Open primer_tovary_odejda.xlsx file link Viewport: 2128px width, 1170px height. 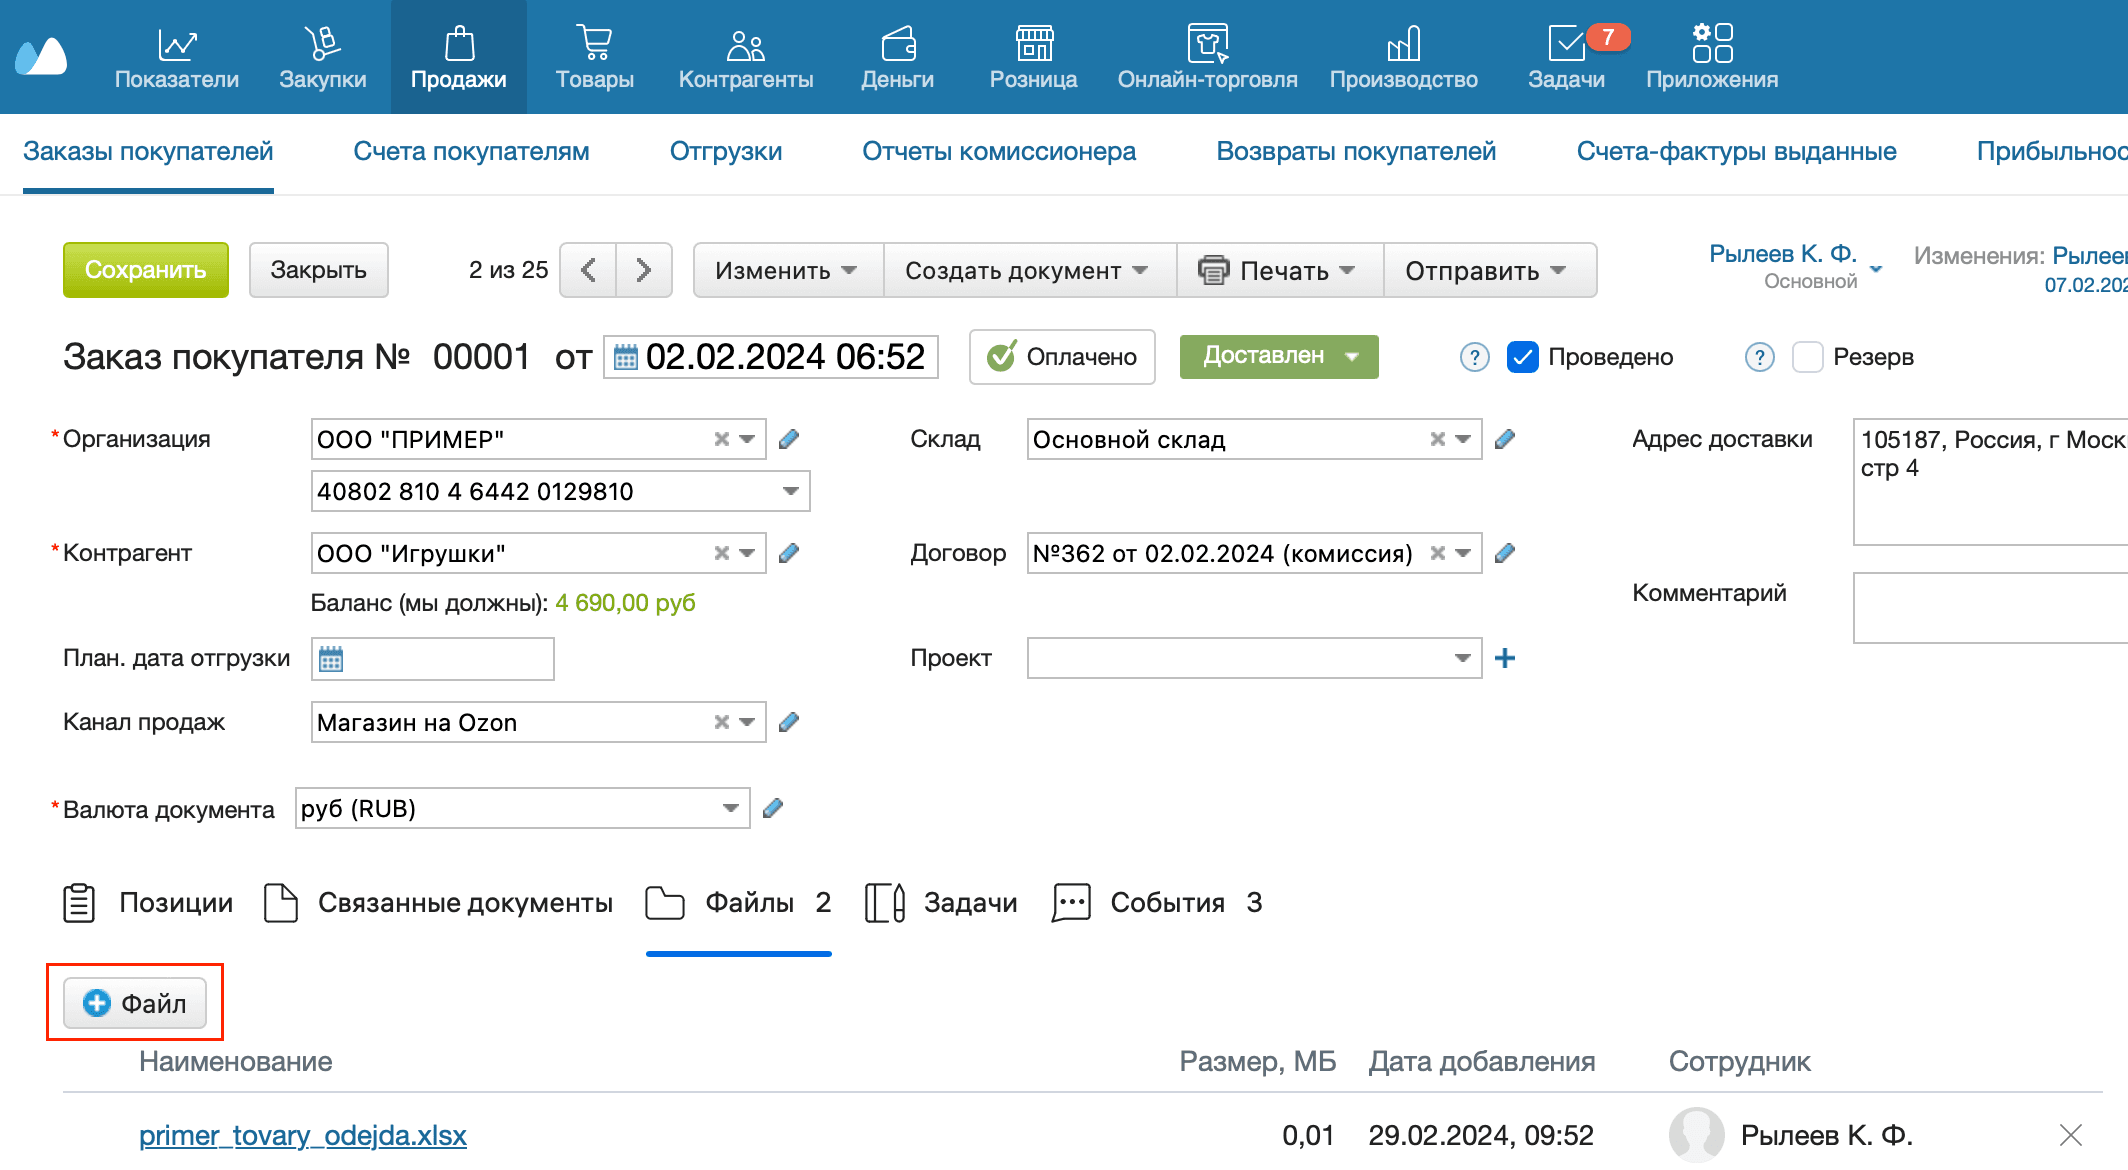[x=302, y=1135]
